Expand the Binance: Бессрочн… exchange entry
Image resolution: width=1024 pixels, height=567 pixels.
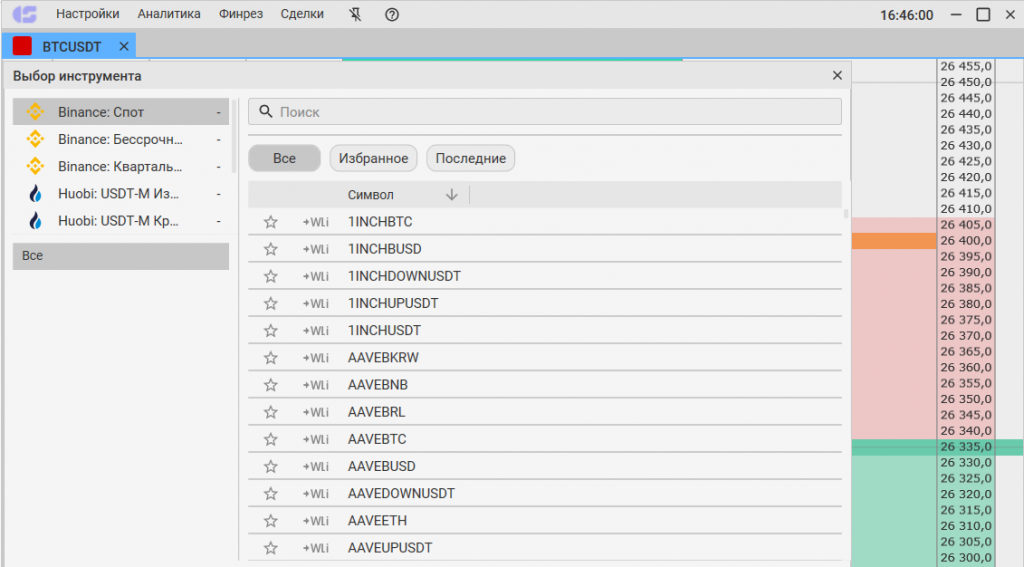pos(218,140)
